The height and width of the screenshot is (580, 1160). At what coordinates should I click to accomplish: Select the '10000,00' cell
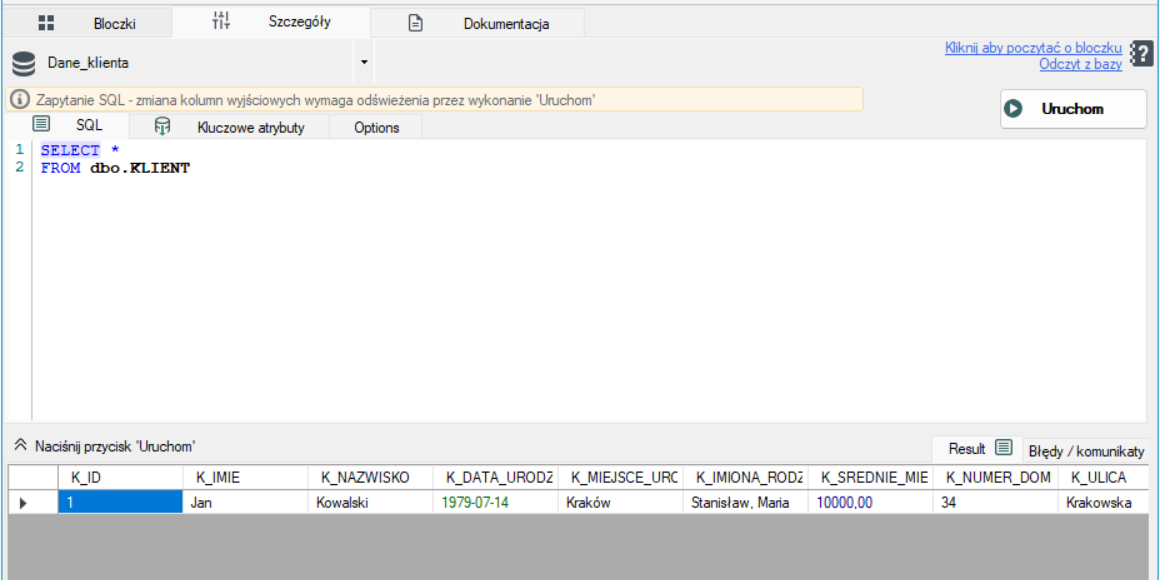pos(871,502)
